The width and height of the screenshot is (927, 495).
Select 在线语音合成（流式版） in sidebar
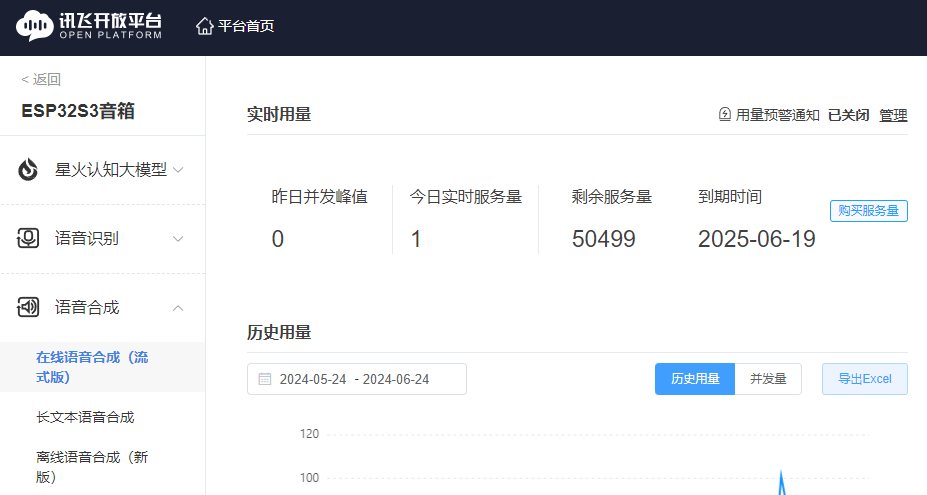(x=92, y=367)
